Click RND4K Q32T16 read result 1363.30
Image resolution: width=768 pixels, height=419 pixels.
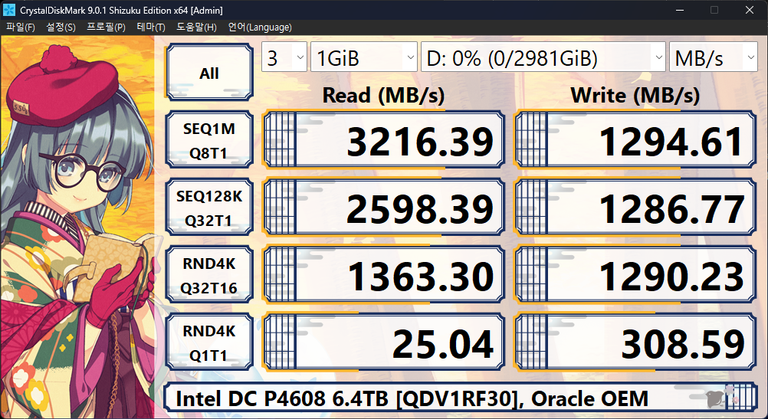(384, 275)
